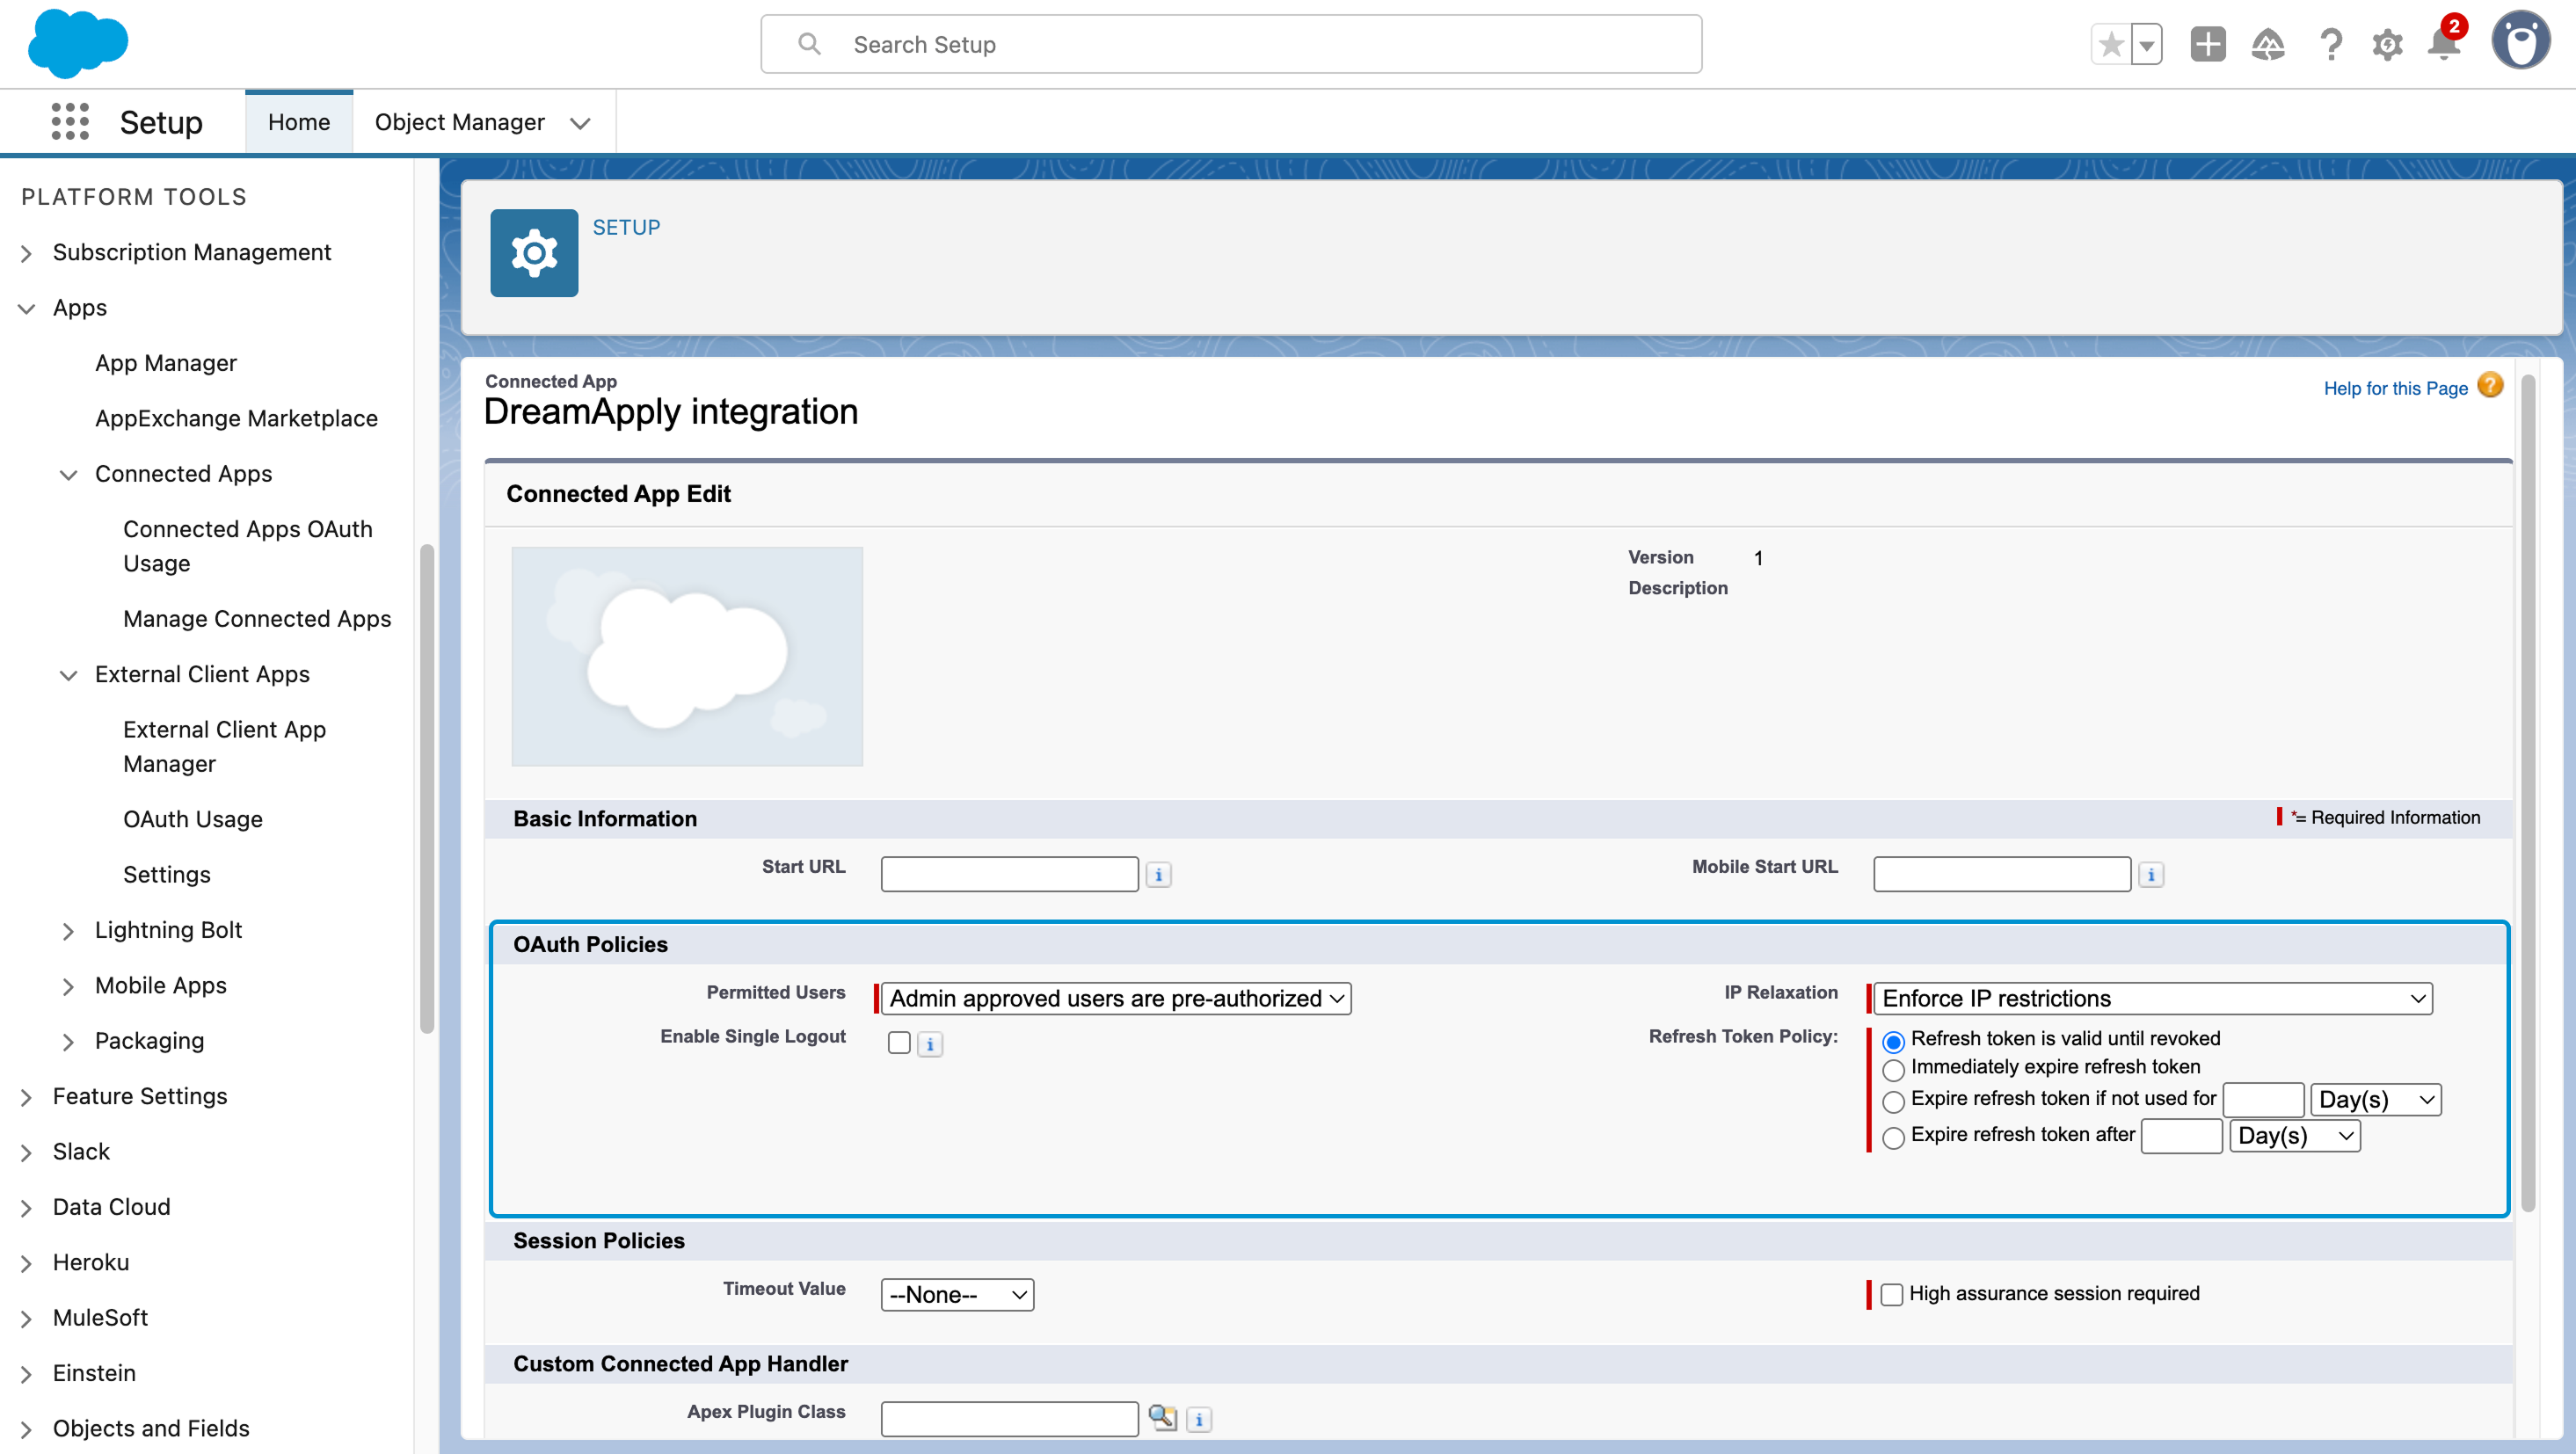This screenshot has width=2576, height=1454.
Task: Click the main page vertical scrollbar
Action: [x=2528, y=792]
